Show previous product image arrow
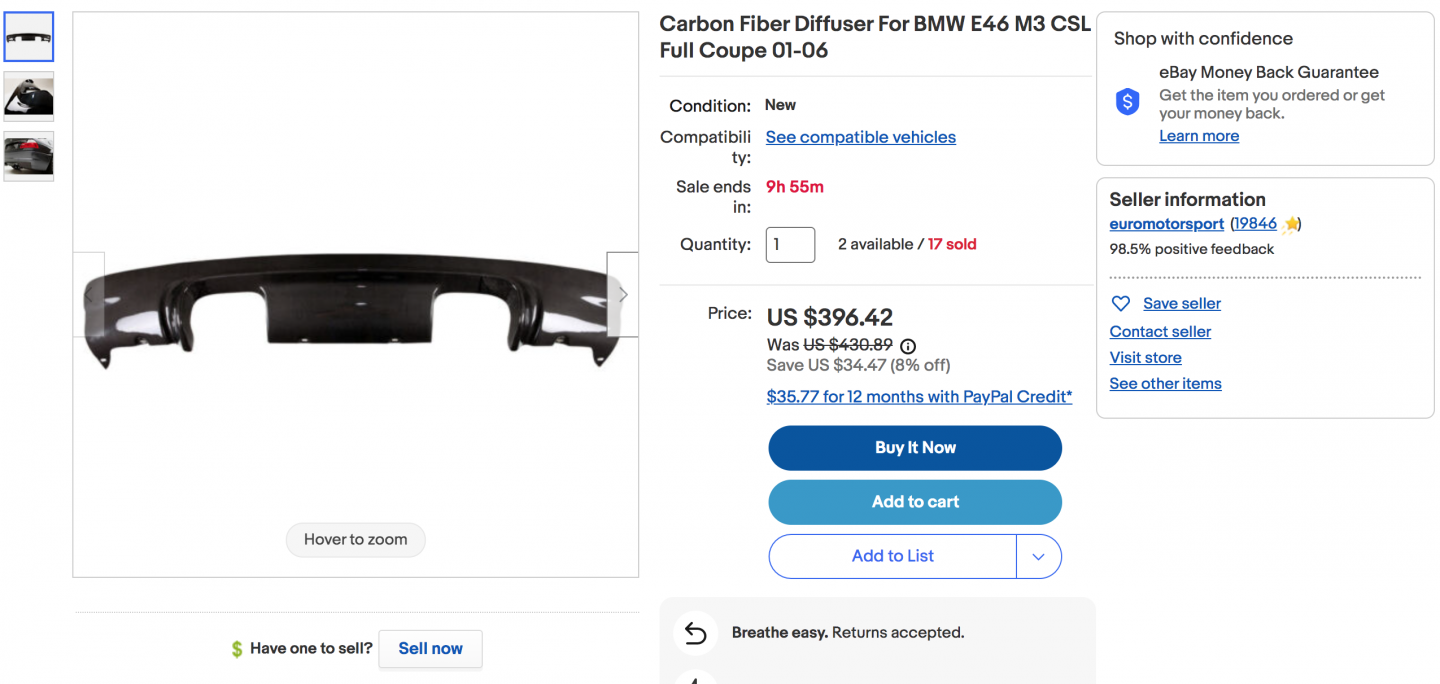1440x684 pixels. coord(89,295)
